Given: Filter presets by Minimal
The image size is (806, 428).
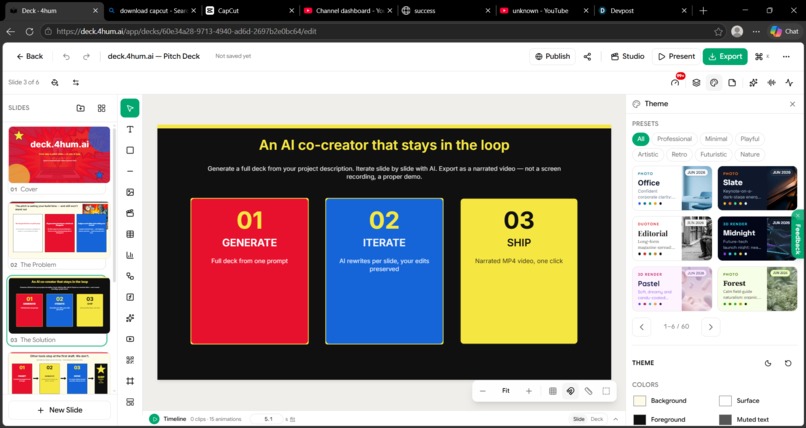Looking at the screenshot, I should coord(716,139).
